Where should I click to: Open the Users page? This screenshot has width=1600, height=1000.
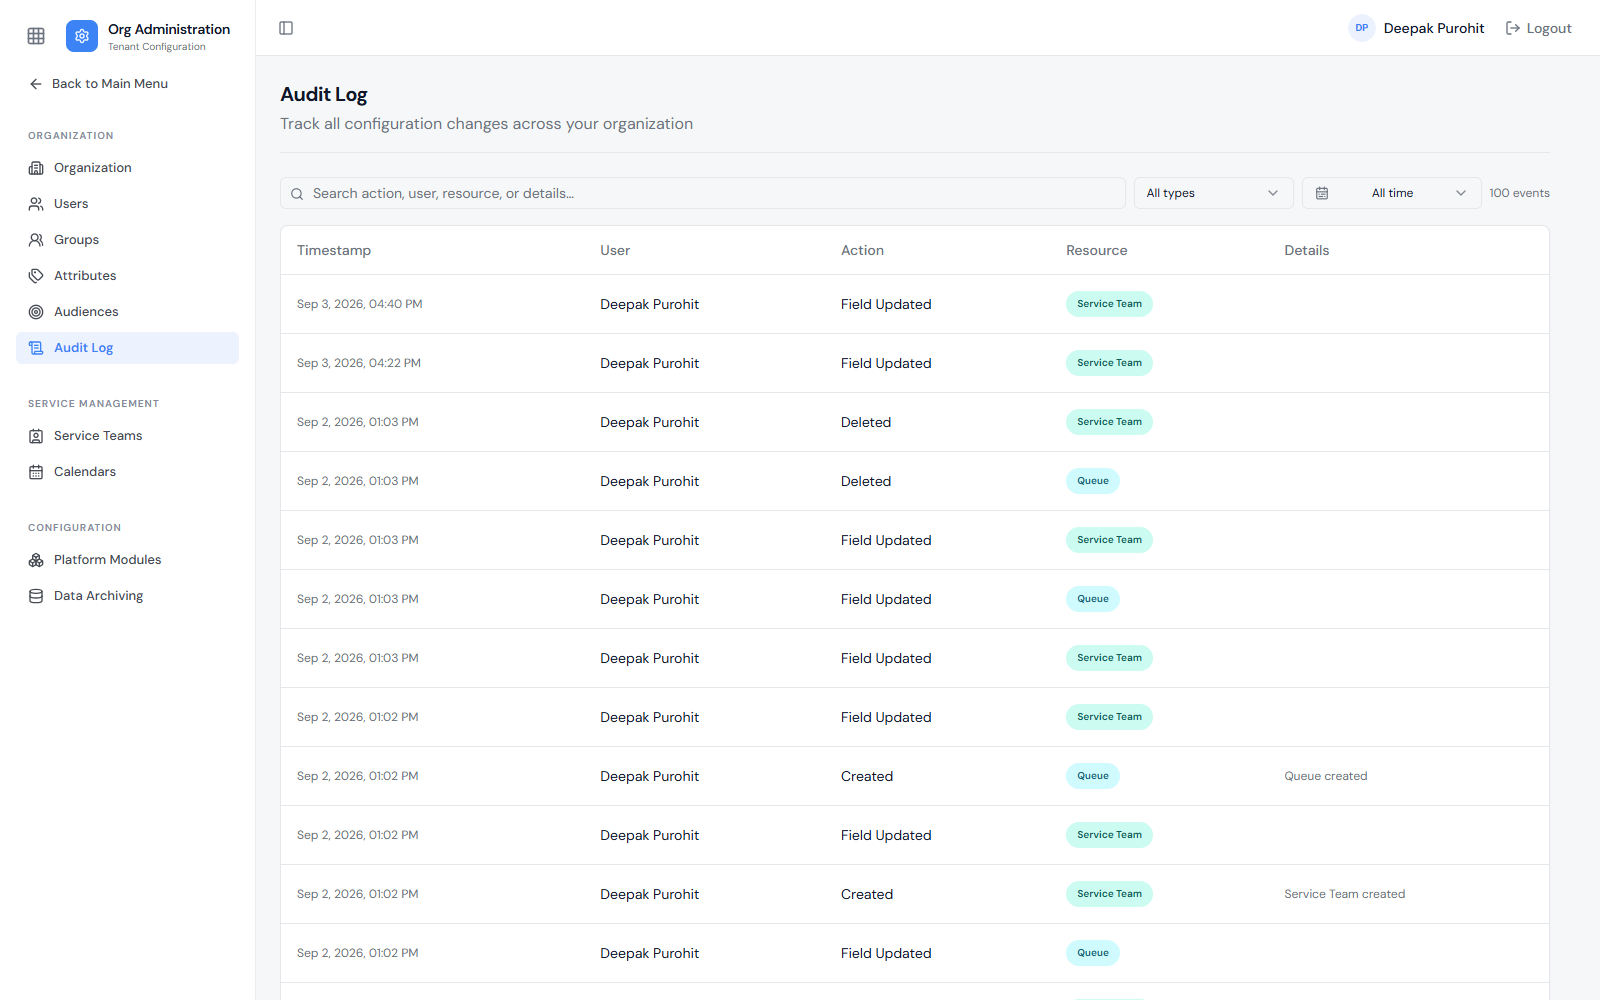tap(127, 204)
